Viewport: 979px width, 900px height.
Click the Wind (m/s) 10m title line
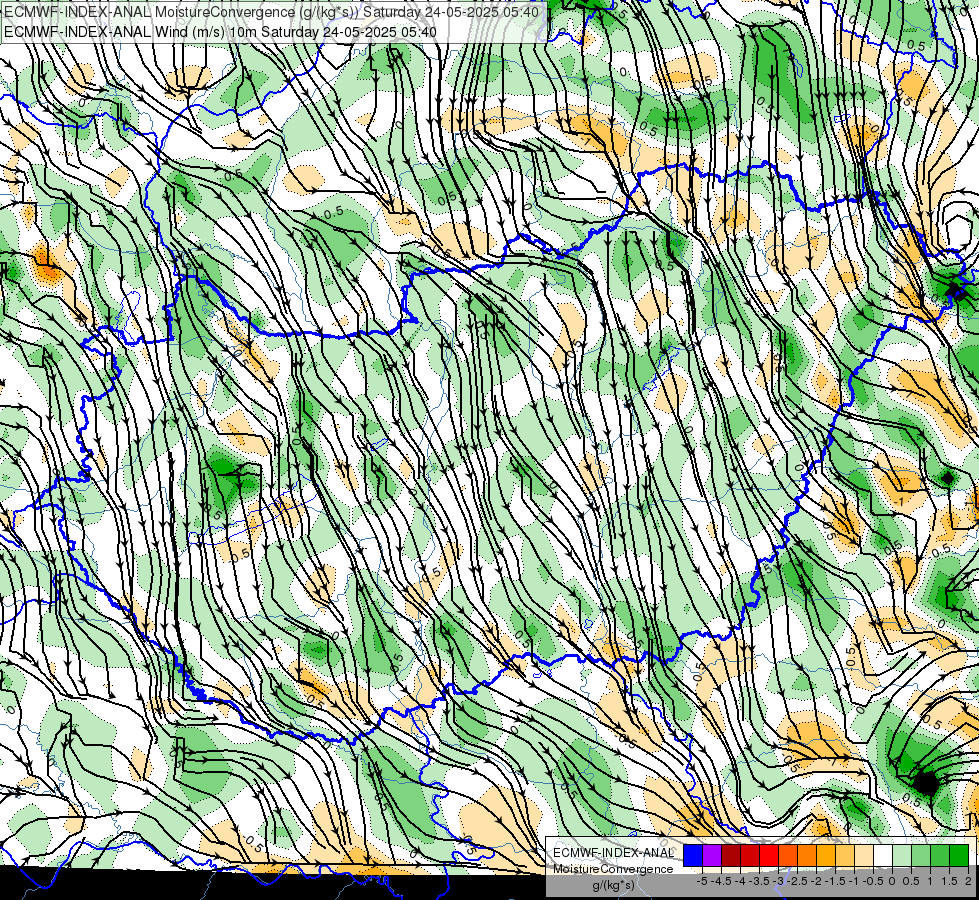[220, 31]
